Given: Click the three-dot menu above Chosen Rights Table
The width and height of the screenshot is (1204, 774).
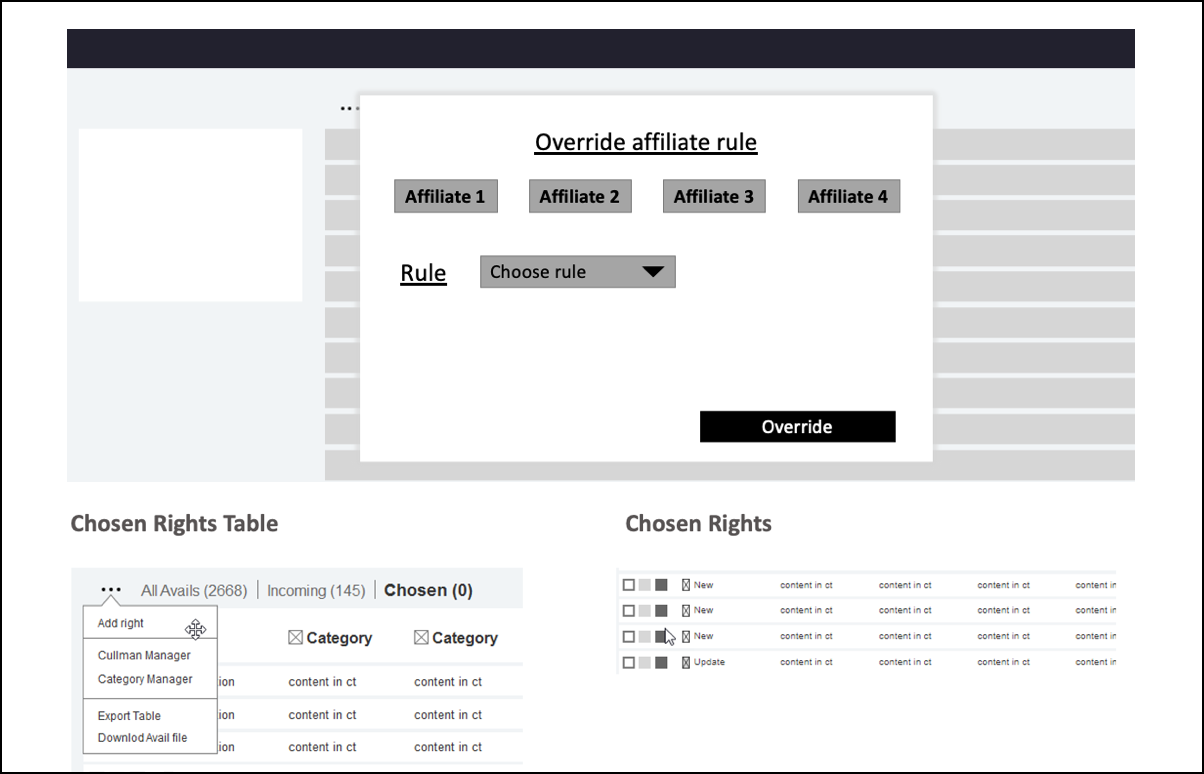Looking at the screenshot, I should (111, 590).
